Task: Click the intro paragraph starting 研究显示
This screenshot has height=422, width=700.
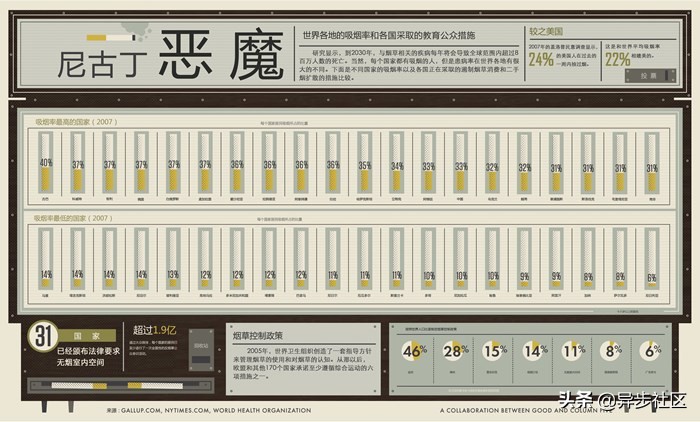Action: (x=409, y=65)
